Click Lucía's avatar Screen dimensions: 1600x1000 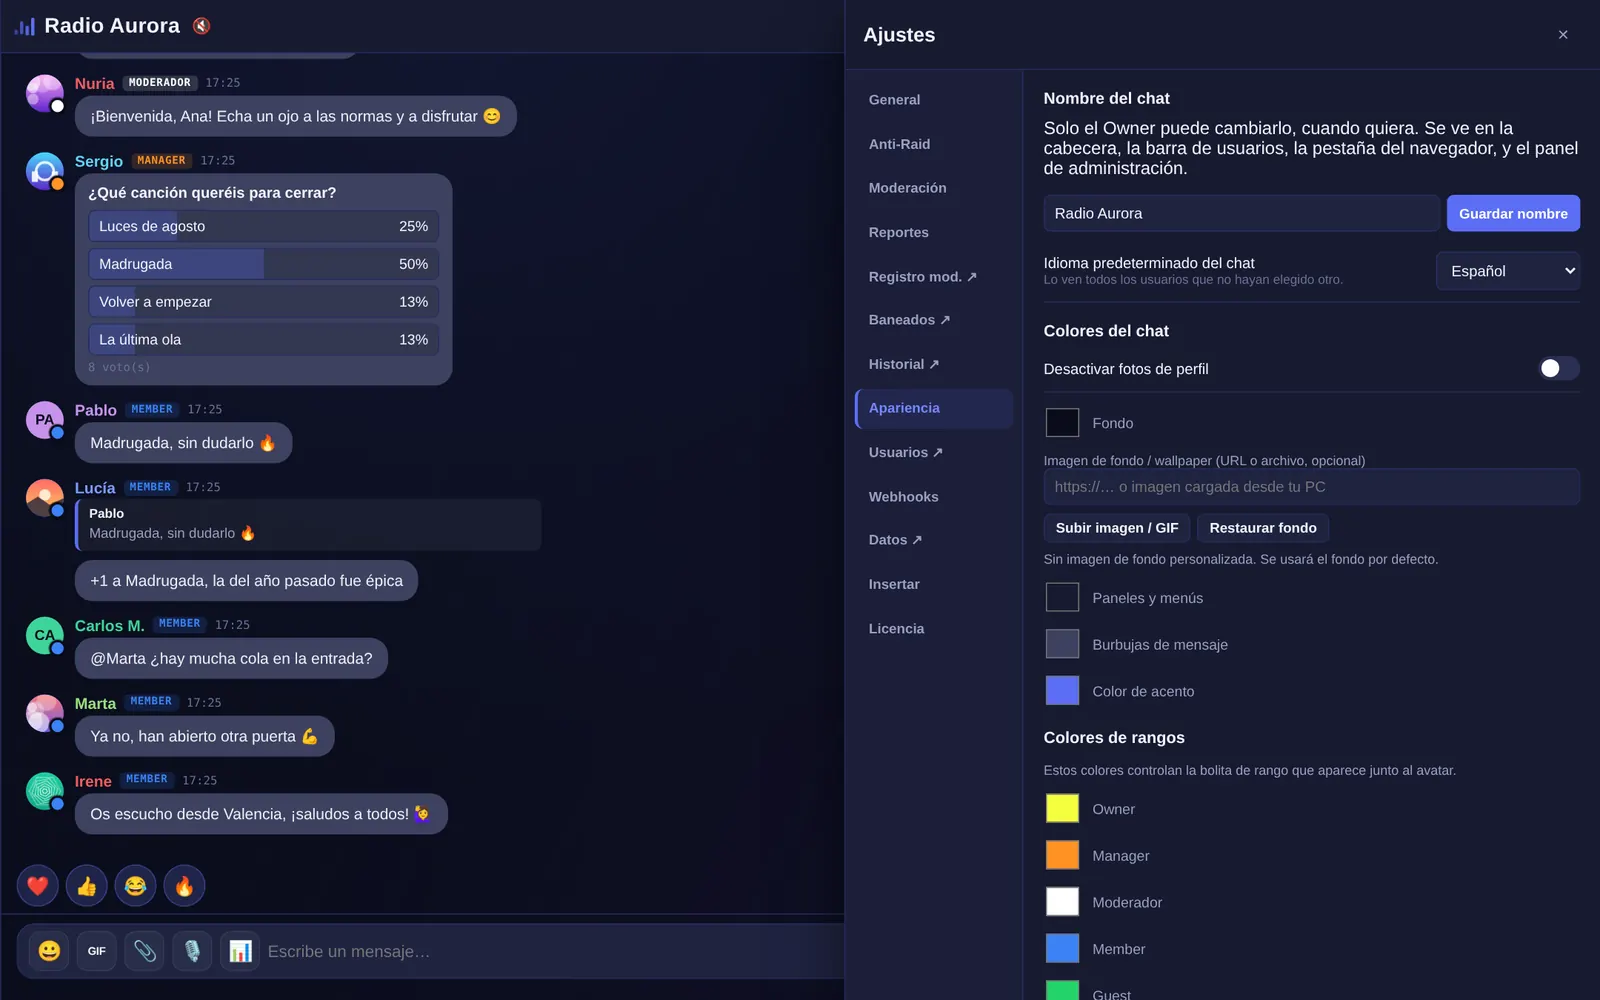coord(45,498)
